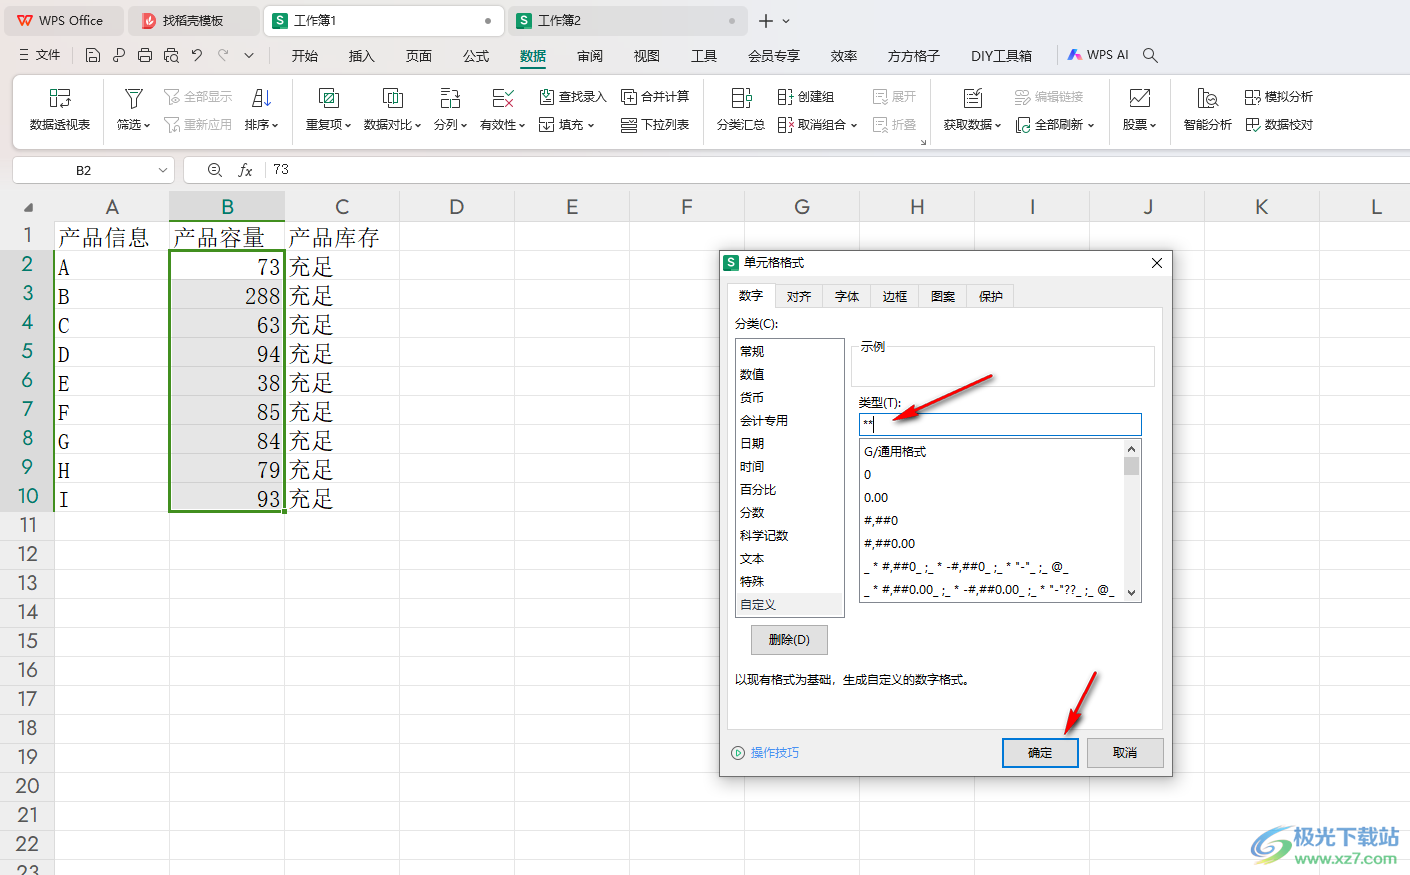This screenshot has width=1410, height=875.
Task: Click the 筛选 filter funnel icon
Action: coord(133,98)
